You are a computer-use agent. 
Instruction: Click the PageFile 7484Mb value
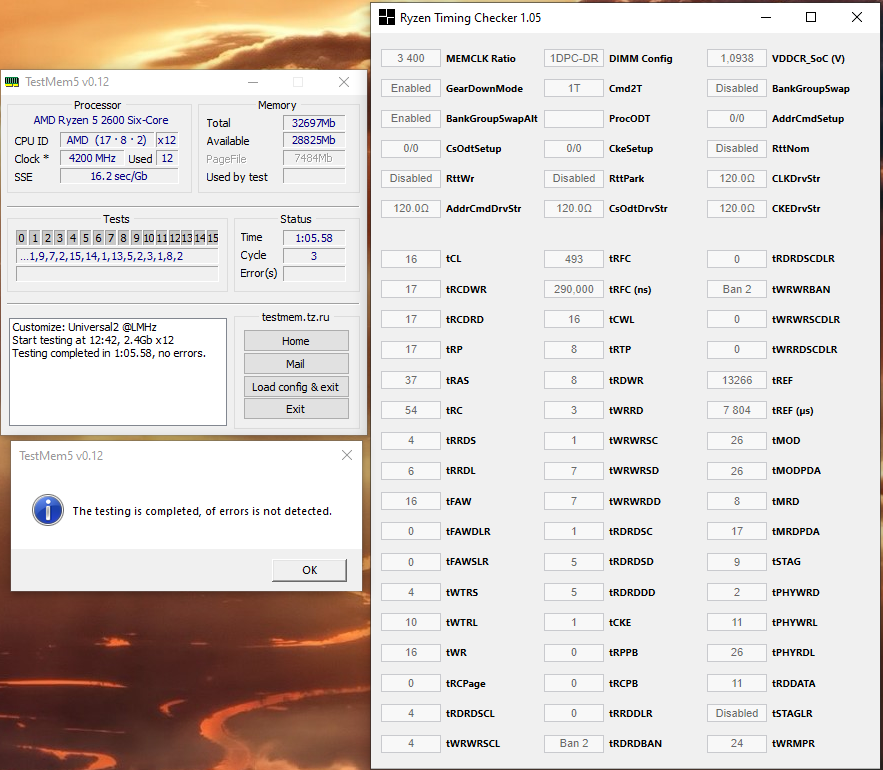314,158
